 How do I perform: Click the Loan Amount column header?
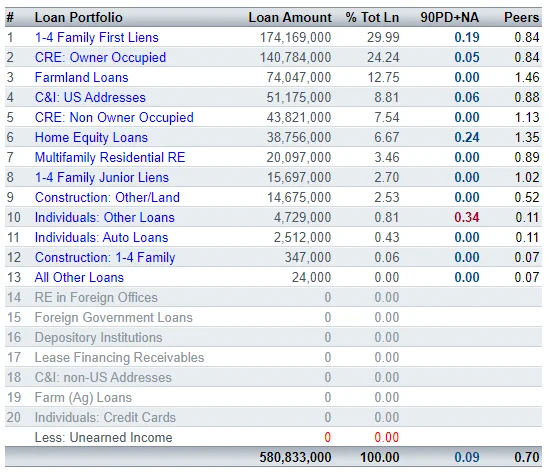point(290,17)
